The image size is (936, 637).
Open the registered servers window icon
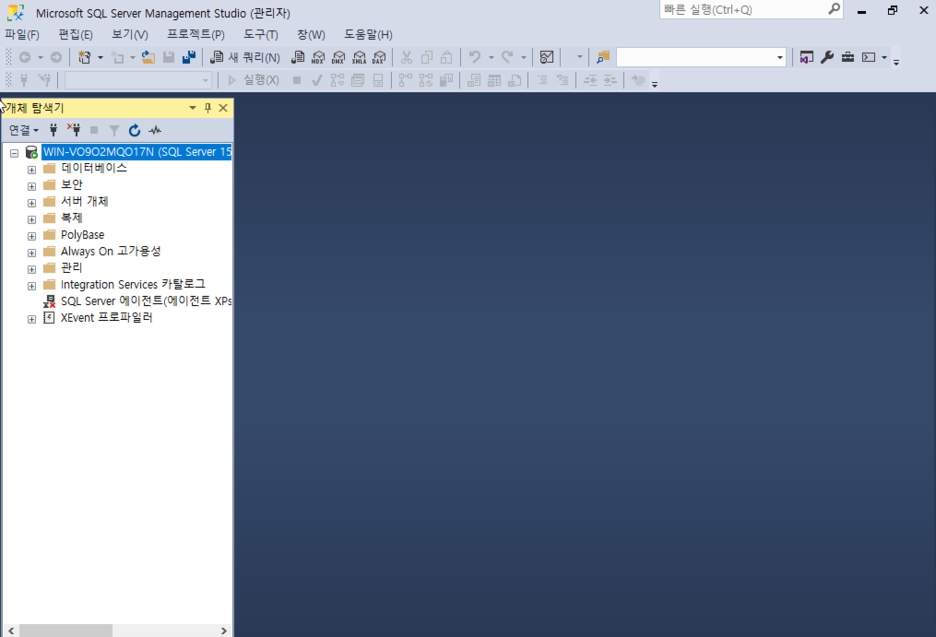coord(806,57)
